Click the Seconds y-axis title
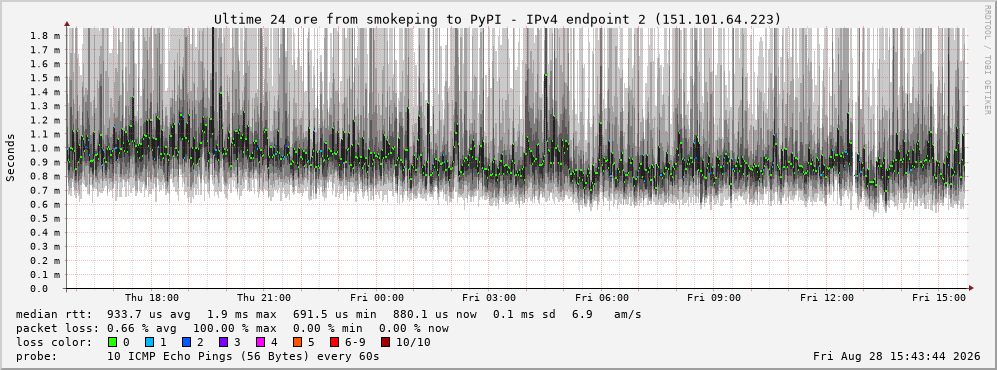Viewport: 997px width, 370px height. click(x=11, y=157)
